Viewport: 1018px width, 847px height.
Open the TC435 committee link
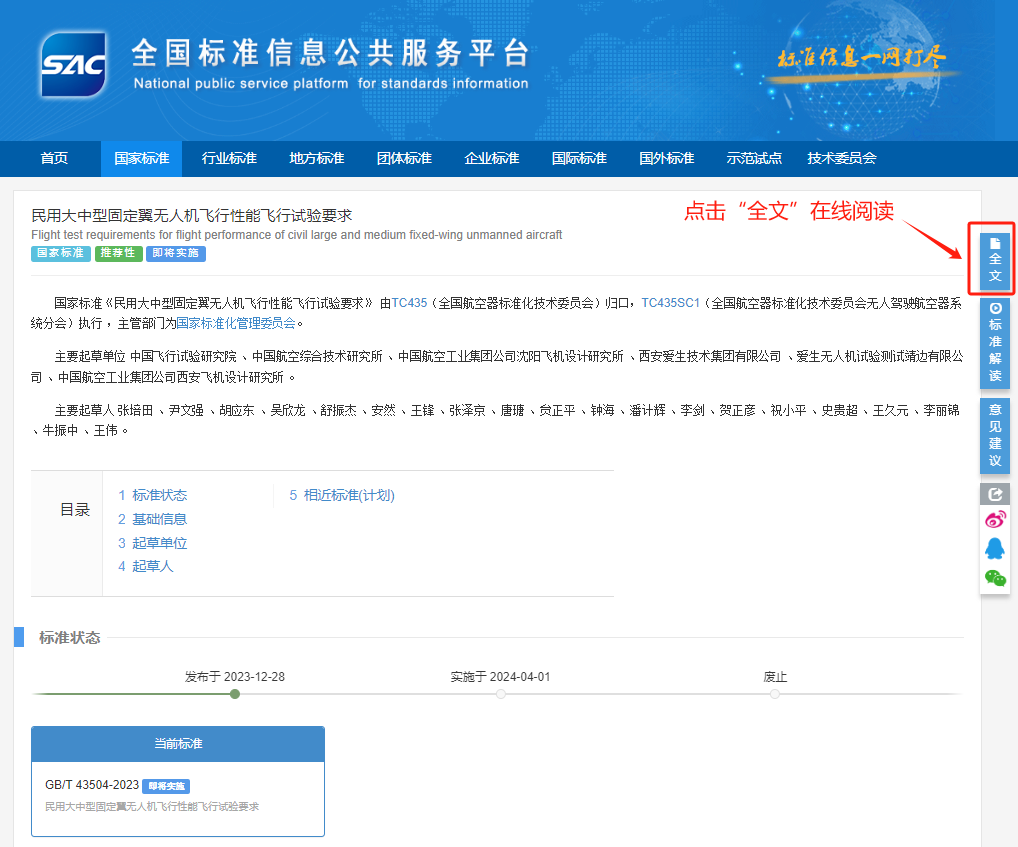click(x=409, y=302)
